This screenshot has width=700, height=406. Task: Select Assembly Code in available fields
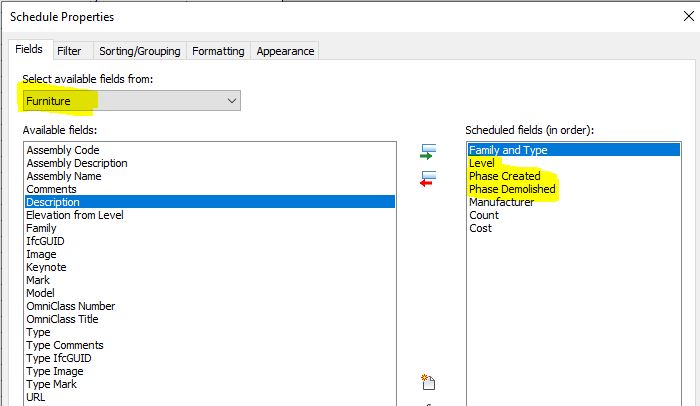210,150
